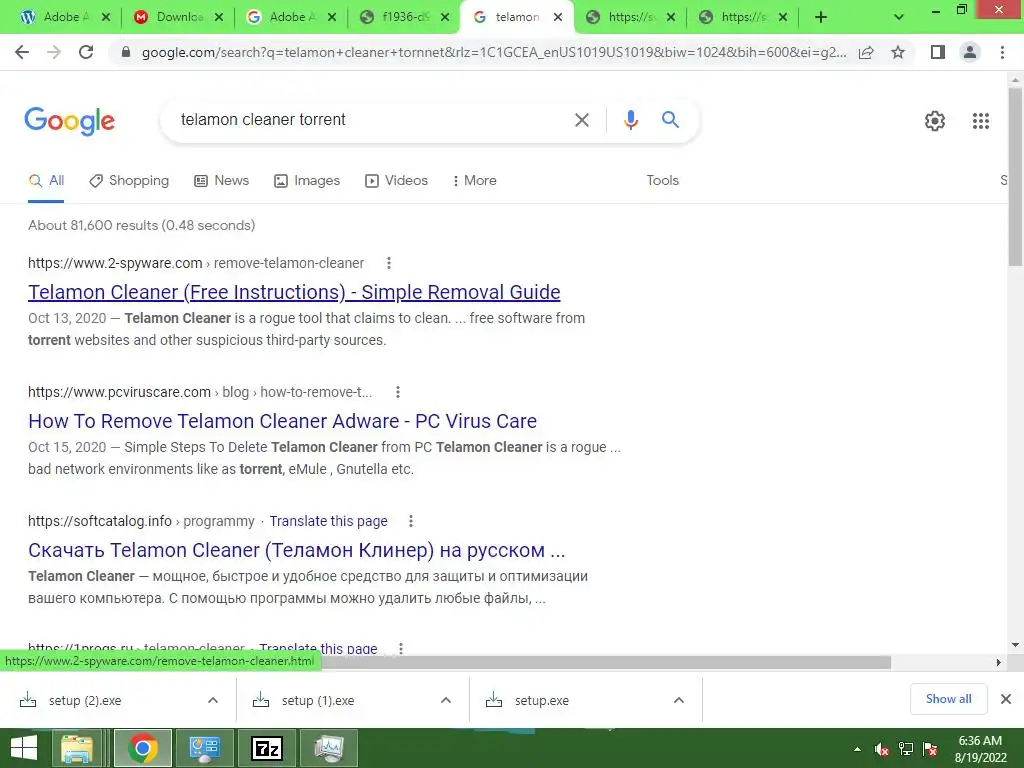Click the Google logo
The height and width of the screenshot is (768, 1024).
pos(69,121)
